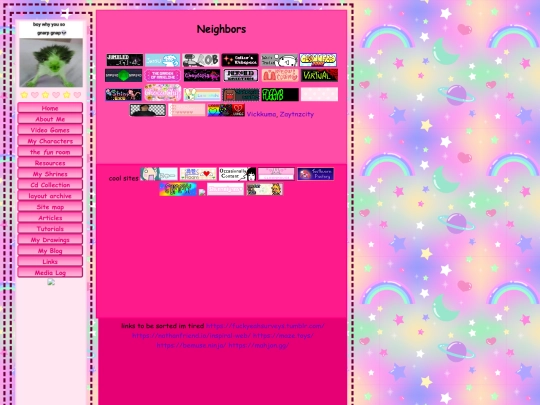Click the broken image below Media Log

coord(51,282)
